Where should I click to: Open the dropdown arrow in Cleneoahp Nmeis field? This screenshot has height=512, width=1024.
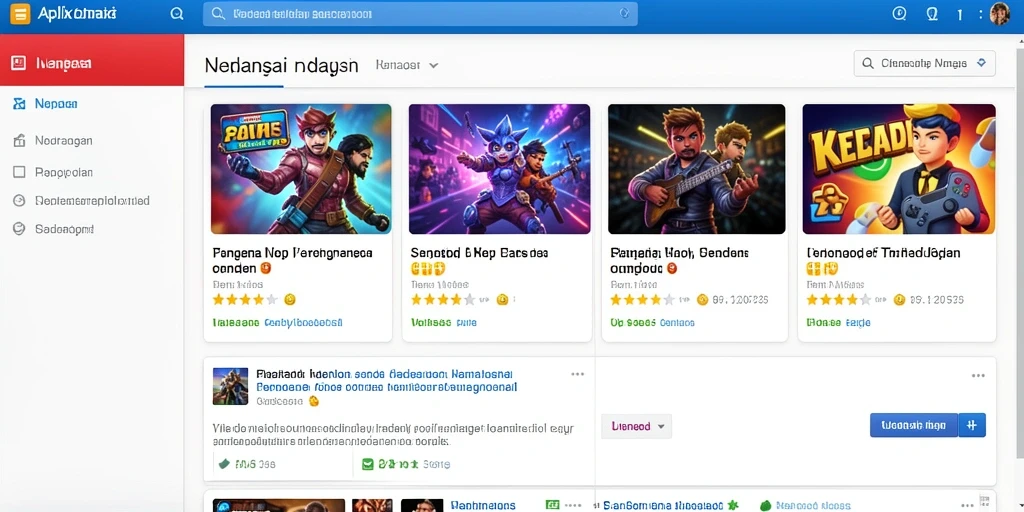pyautogui.click(x=980, y=63)
